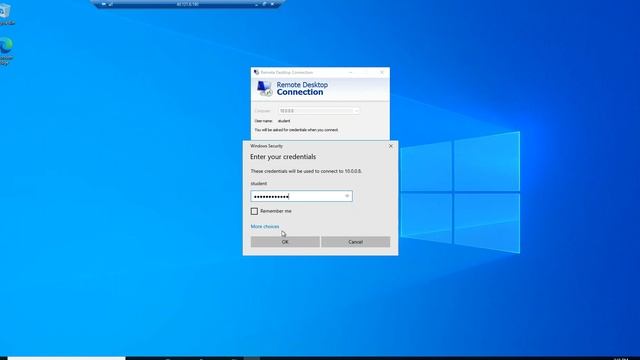Reveal password with the eye icon
640x360 pixels.
[x=347, y=196]
